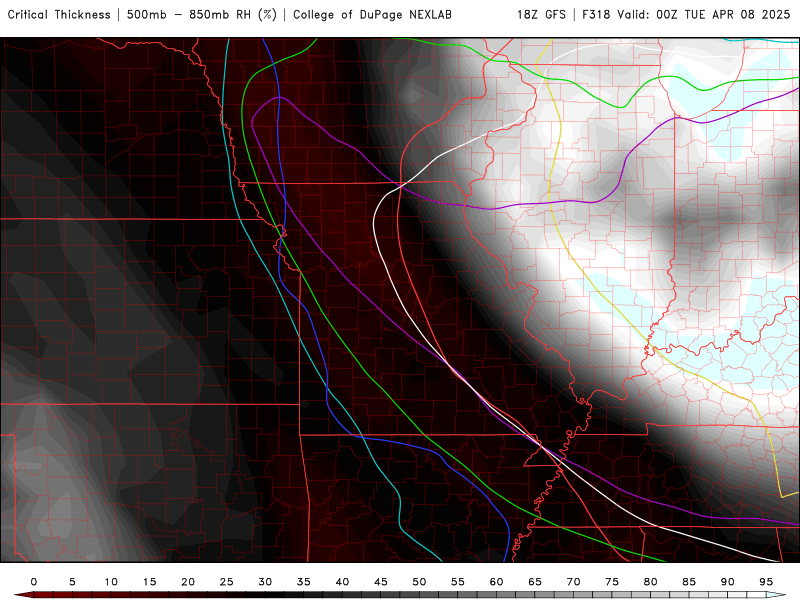Click the "5" value on the color scale
800x600 pixels.
click(72, 582)
